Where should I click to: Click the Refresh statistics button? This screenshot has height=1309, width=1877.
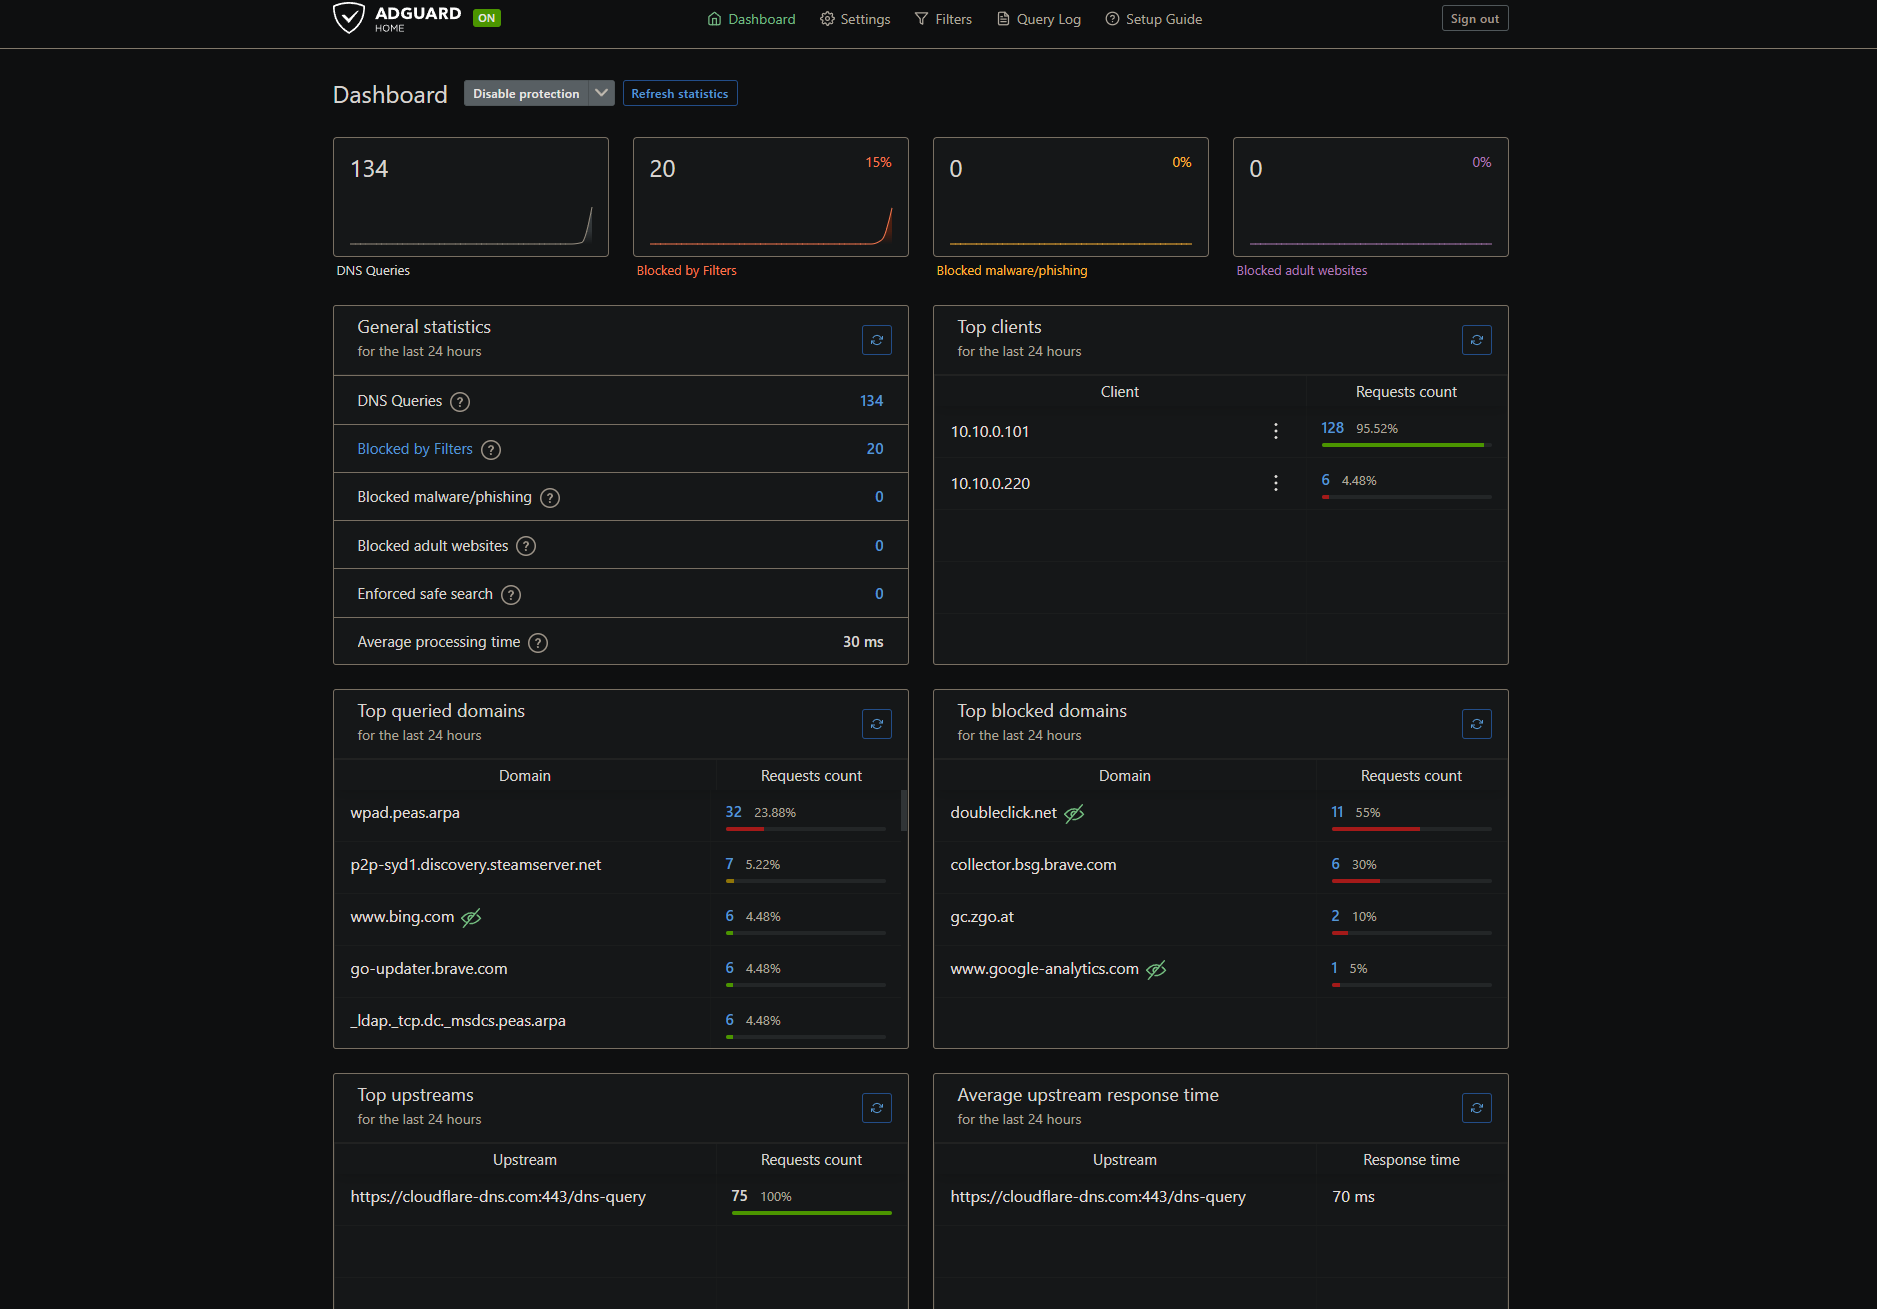click(680, 93)
